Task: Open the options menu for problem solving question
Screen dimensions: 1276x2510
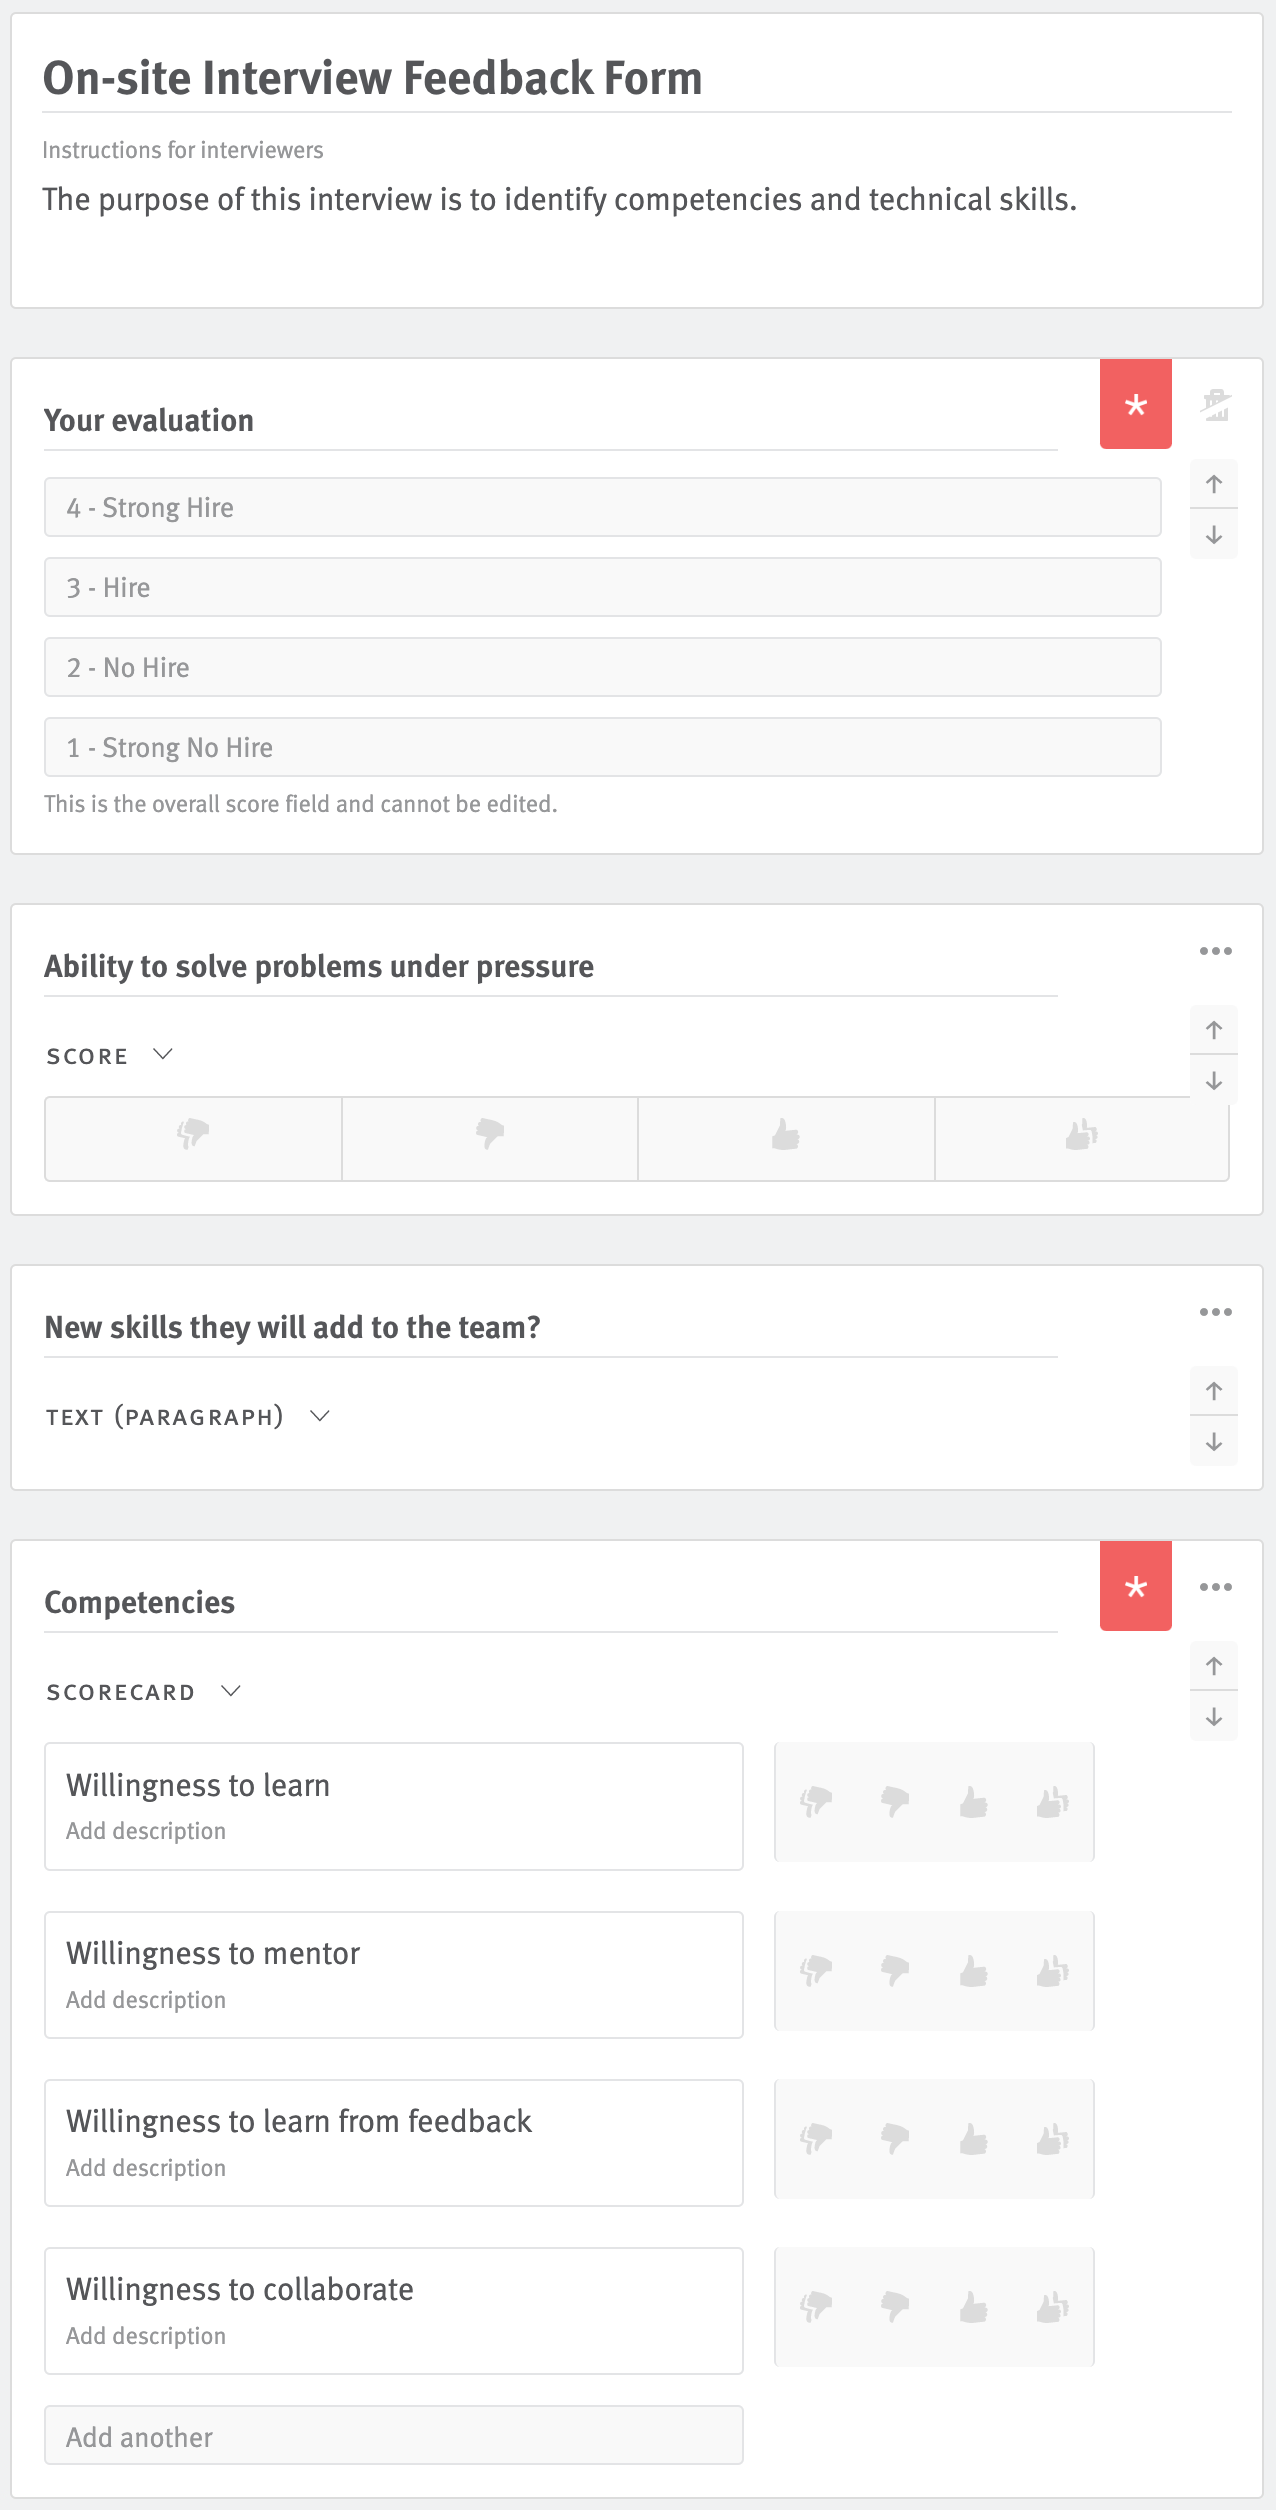Action: [1214, 951]
